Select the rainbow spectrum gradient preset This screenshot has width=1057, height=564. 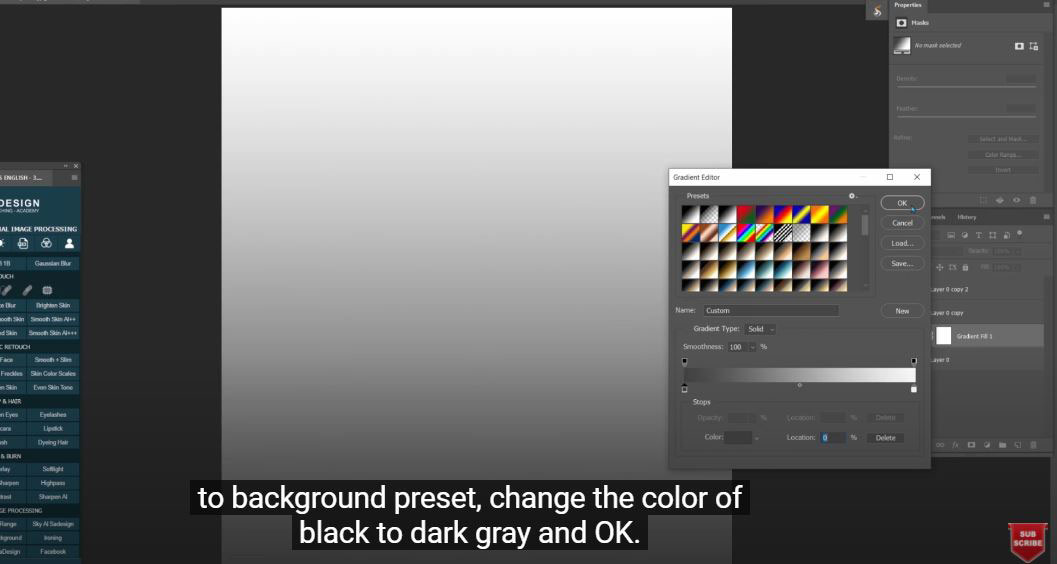click(x=745, y=232)
